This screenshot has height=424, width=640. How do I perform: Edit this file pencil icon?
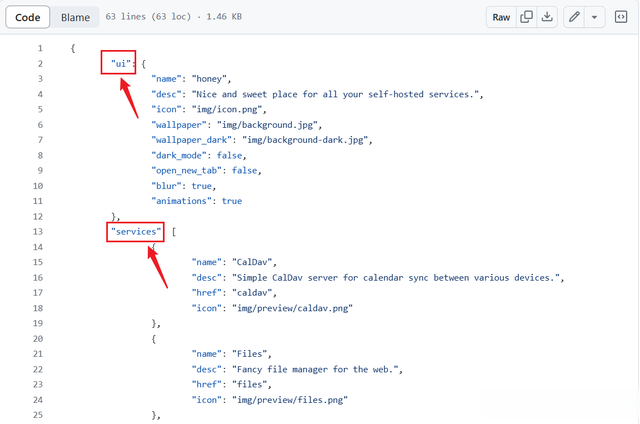point(574,17)
